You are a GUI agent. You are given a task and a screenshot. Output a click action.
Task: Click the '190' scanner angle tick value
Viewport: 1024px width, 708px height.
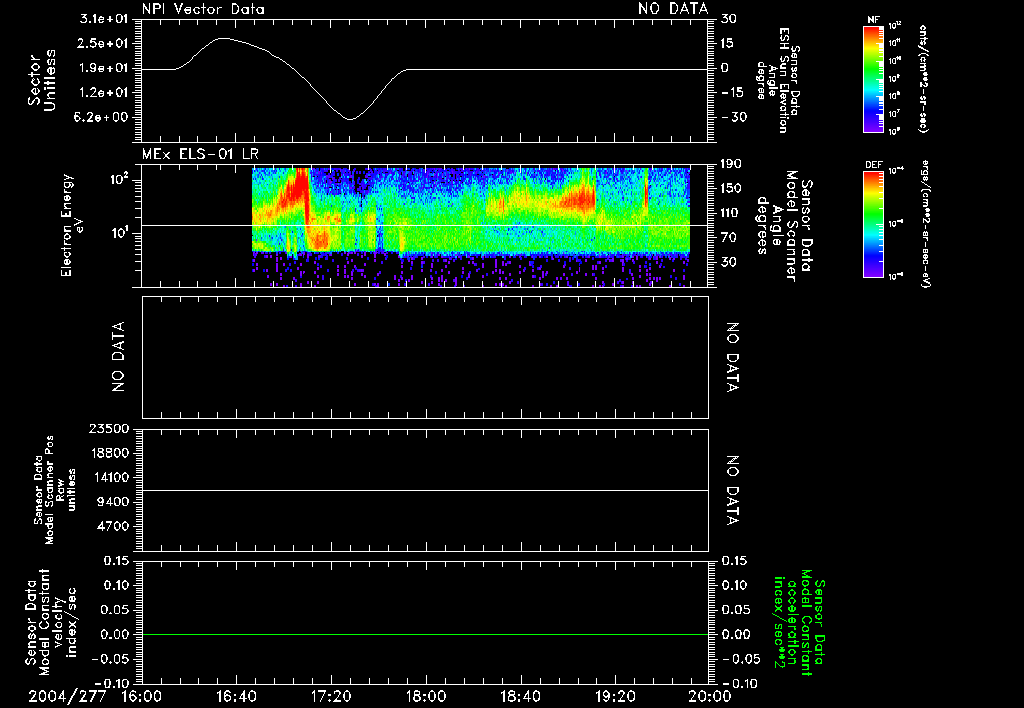click(732, 164)
